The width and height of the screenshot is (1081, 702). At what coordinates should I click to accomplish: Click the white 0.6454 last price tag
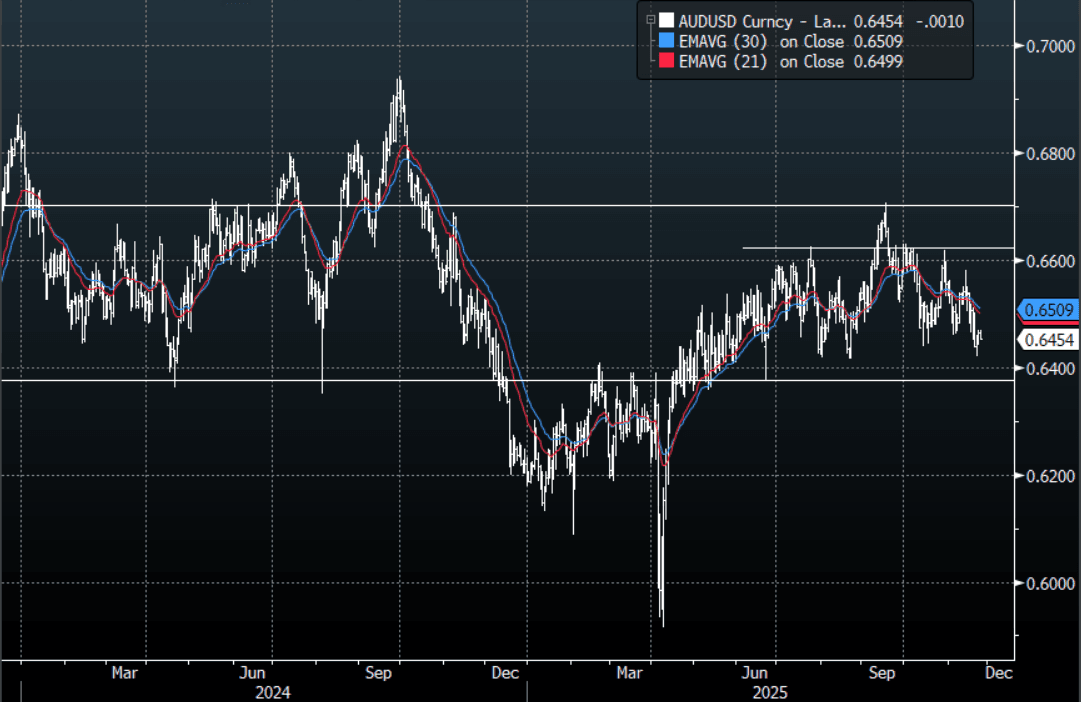click(1047, 341)
